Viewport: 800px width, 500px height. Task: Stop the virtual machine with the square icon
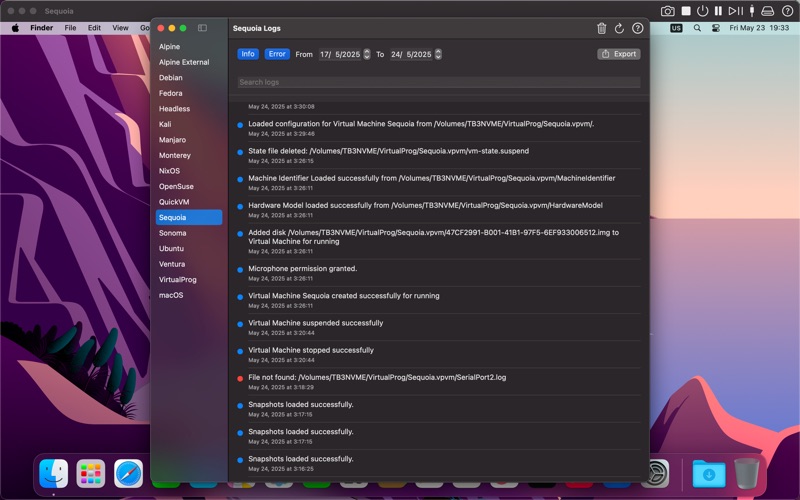click(686, 11)
